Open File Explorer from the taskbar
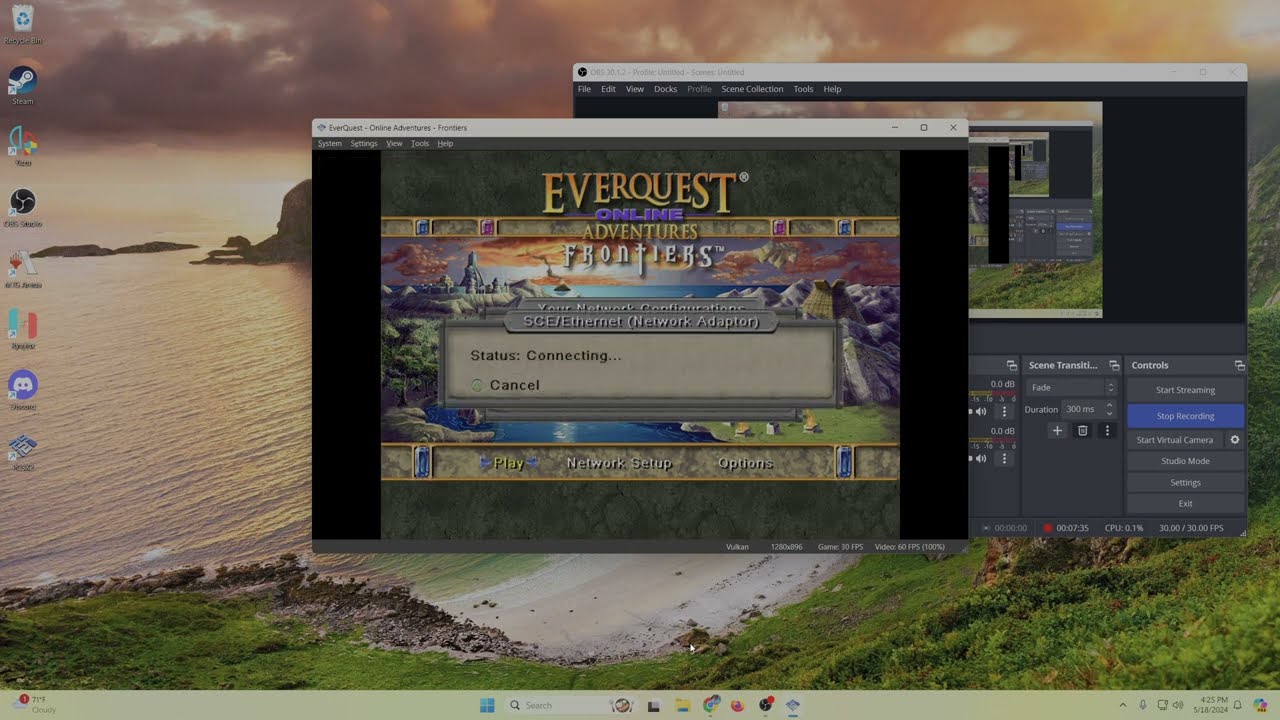 pos(683,705)
